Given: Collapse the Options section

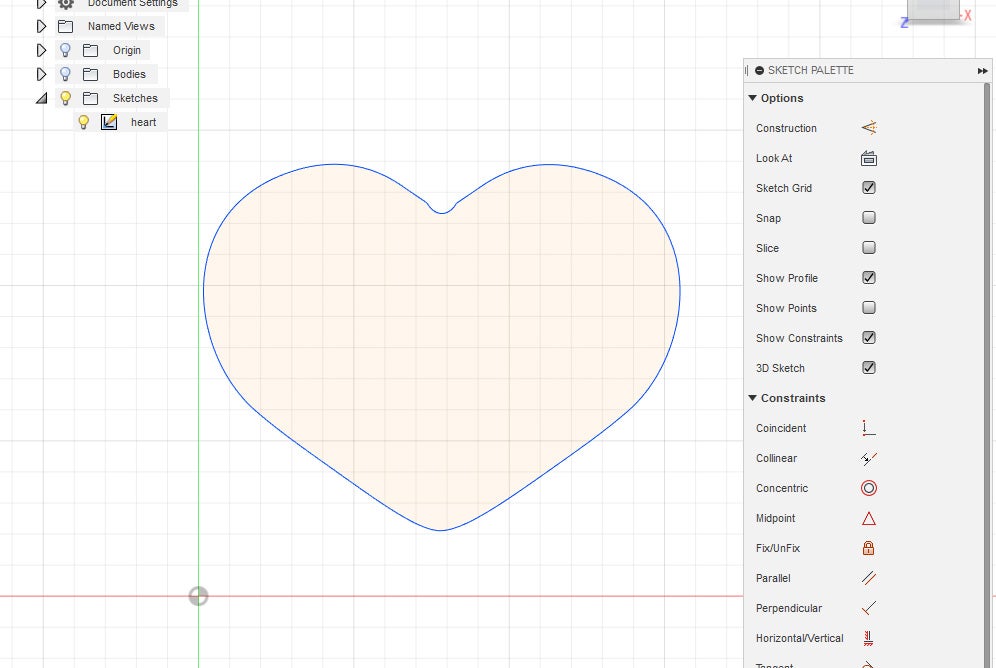Looking at the screenshot, I should [752, 98].
